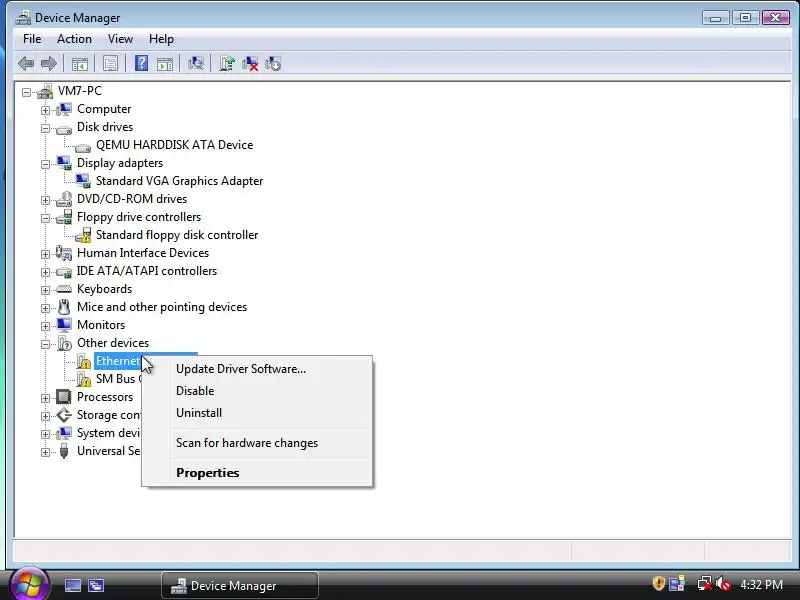Click the Processors chip icon
The height and width of the screenshot is (600, 800).
click(x=64, y=397)
